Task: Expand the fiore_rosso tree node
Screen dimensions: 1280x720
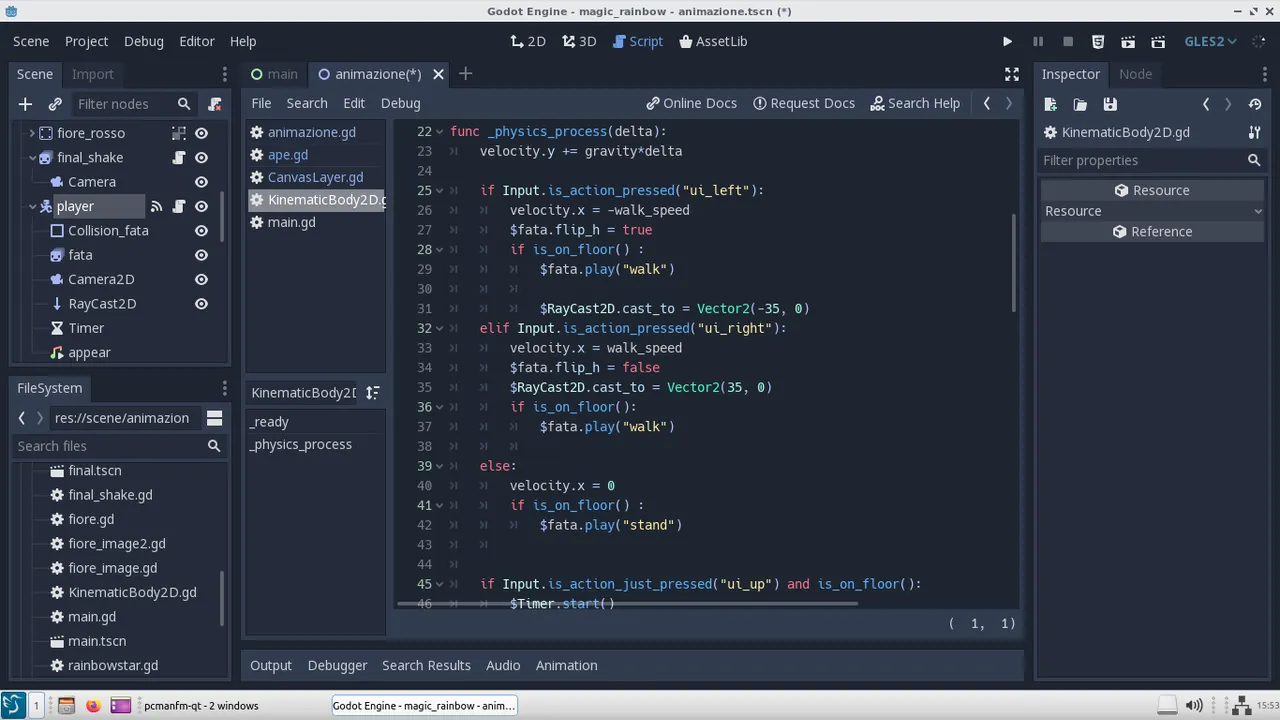Action: click(32, 133)
